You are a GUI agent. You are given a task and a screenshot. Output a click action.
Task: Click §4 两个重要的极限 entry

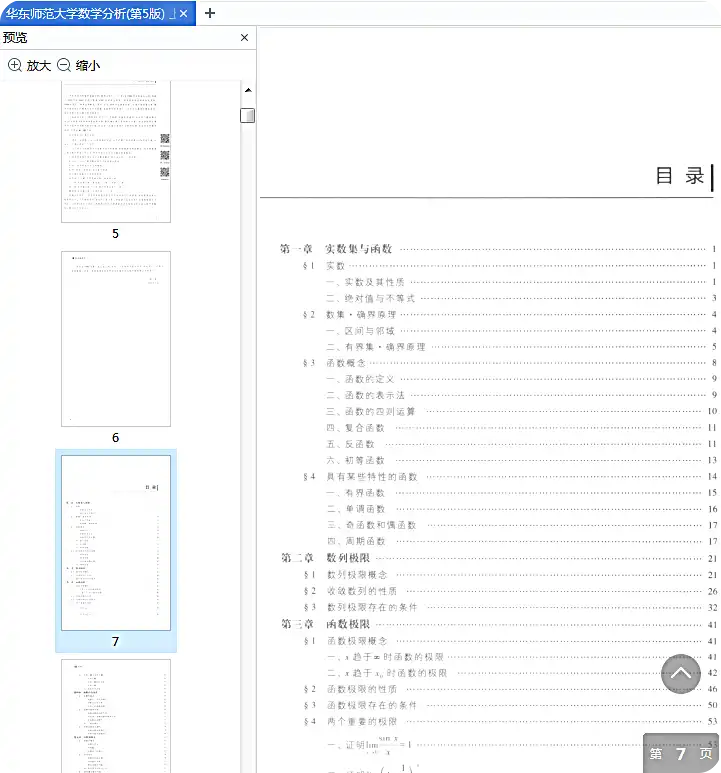click(510, 722)
